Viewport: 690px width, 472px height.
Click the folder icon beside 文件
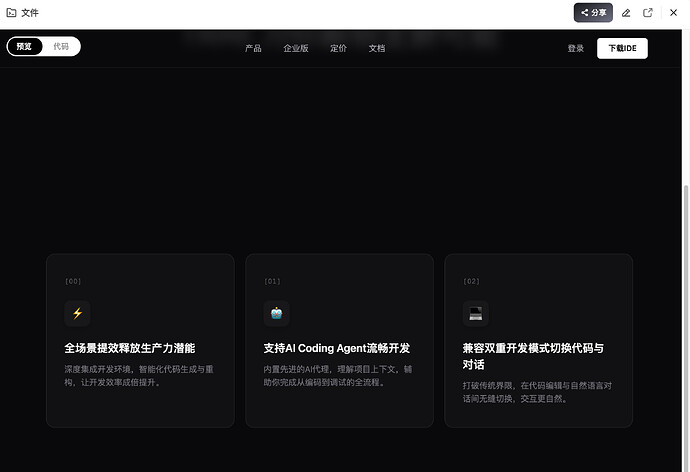pos(11,13)
